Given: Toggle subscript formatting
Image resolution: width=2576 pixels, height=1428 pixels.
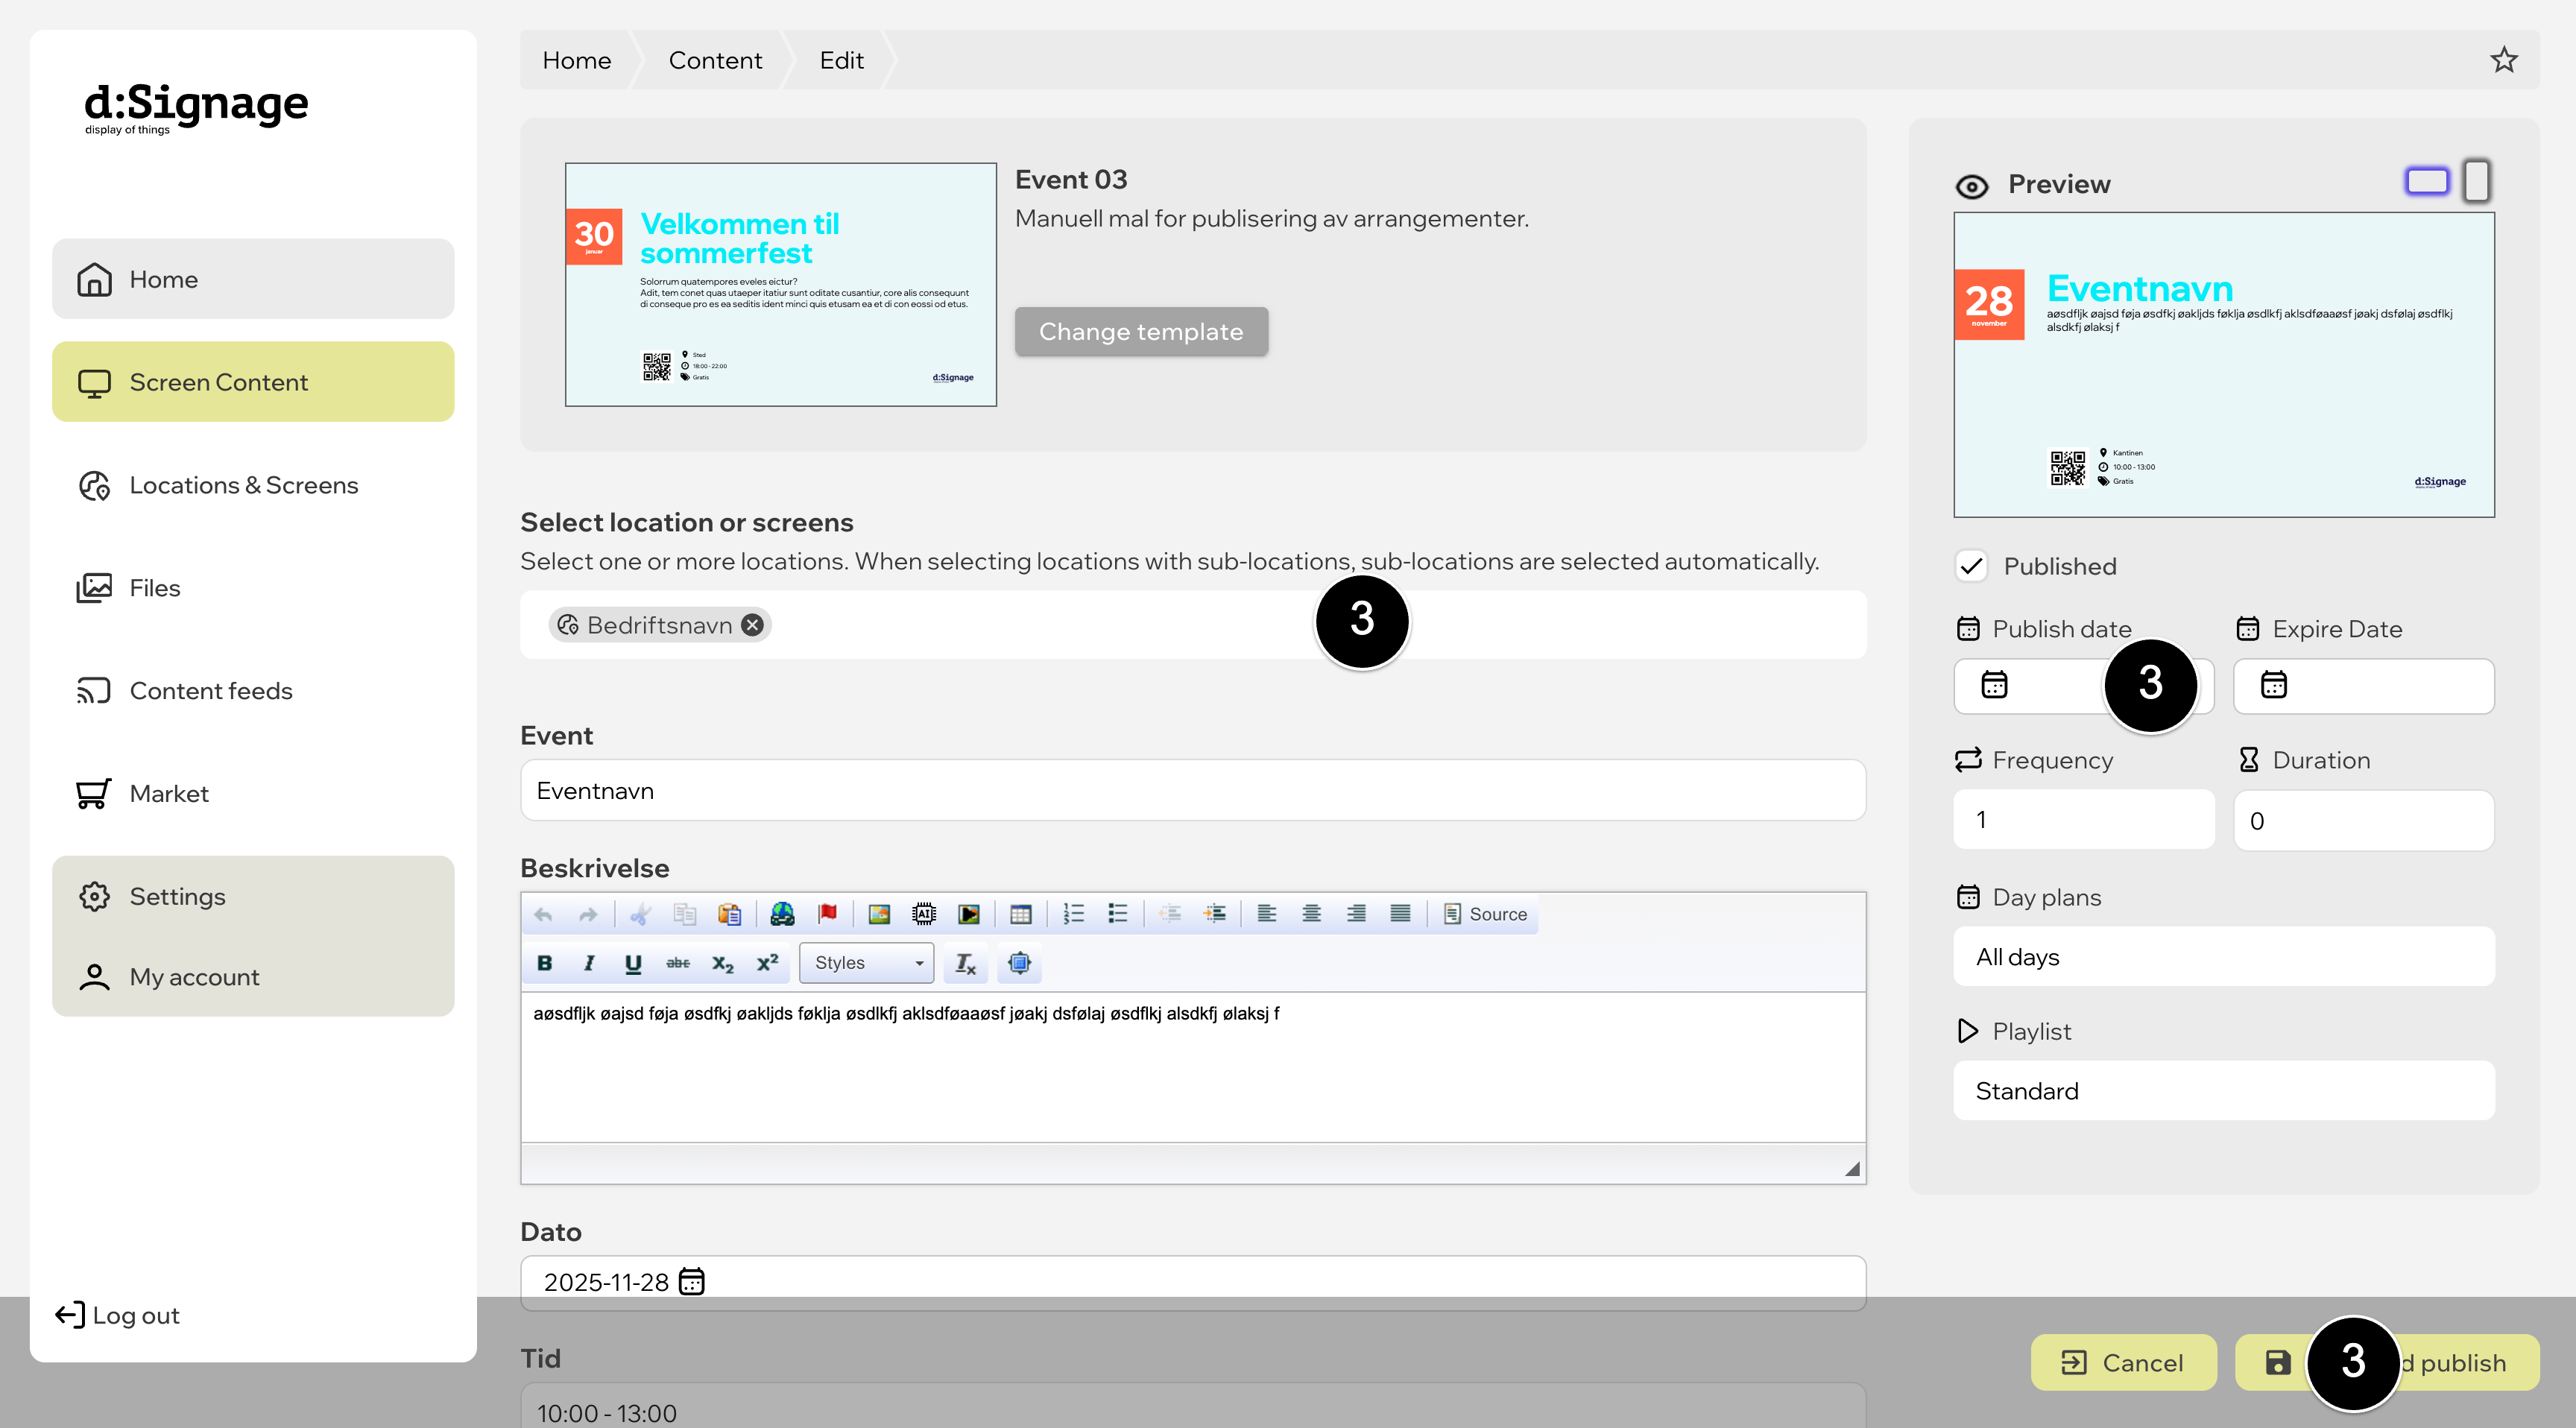Looking at the screenshot, I should point(723,963).
